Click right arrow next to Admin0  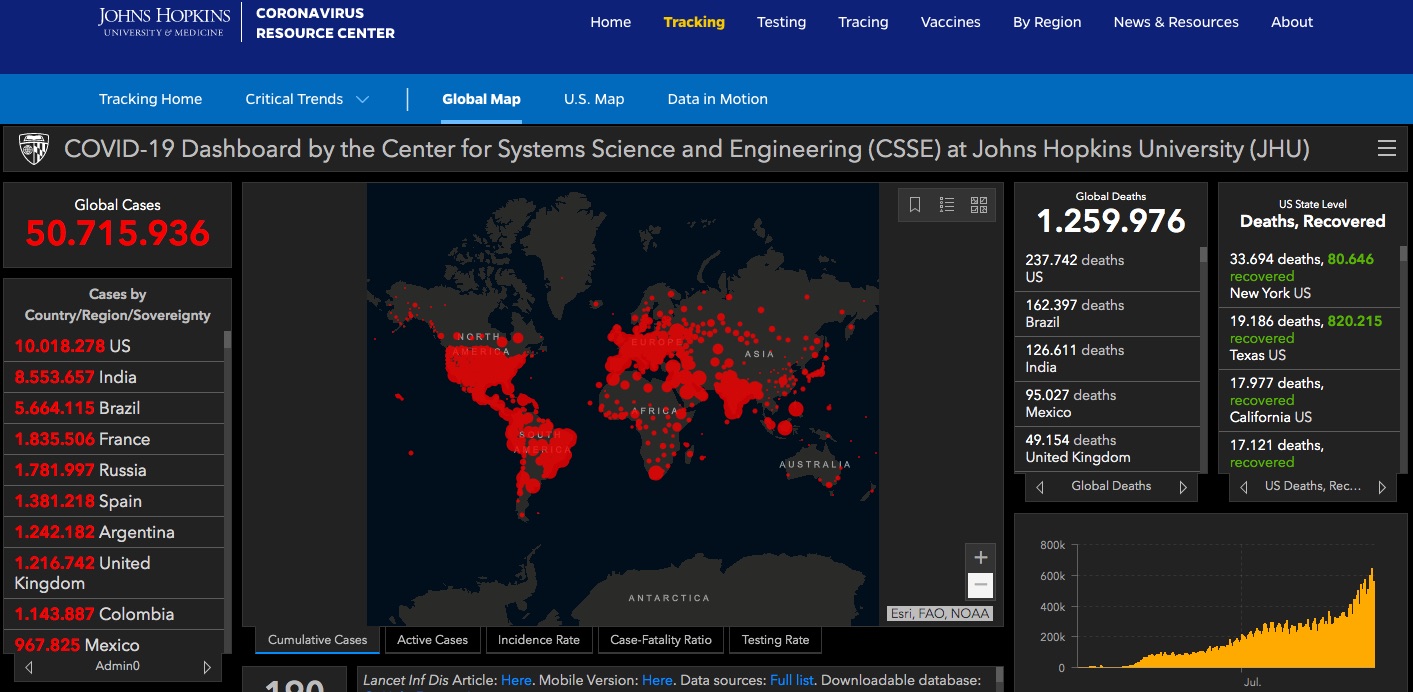[207, 667]
